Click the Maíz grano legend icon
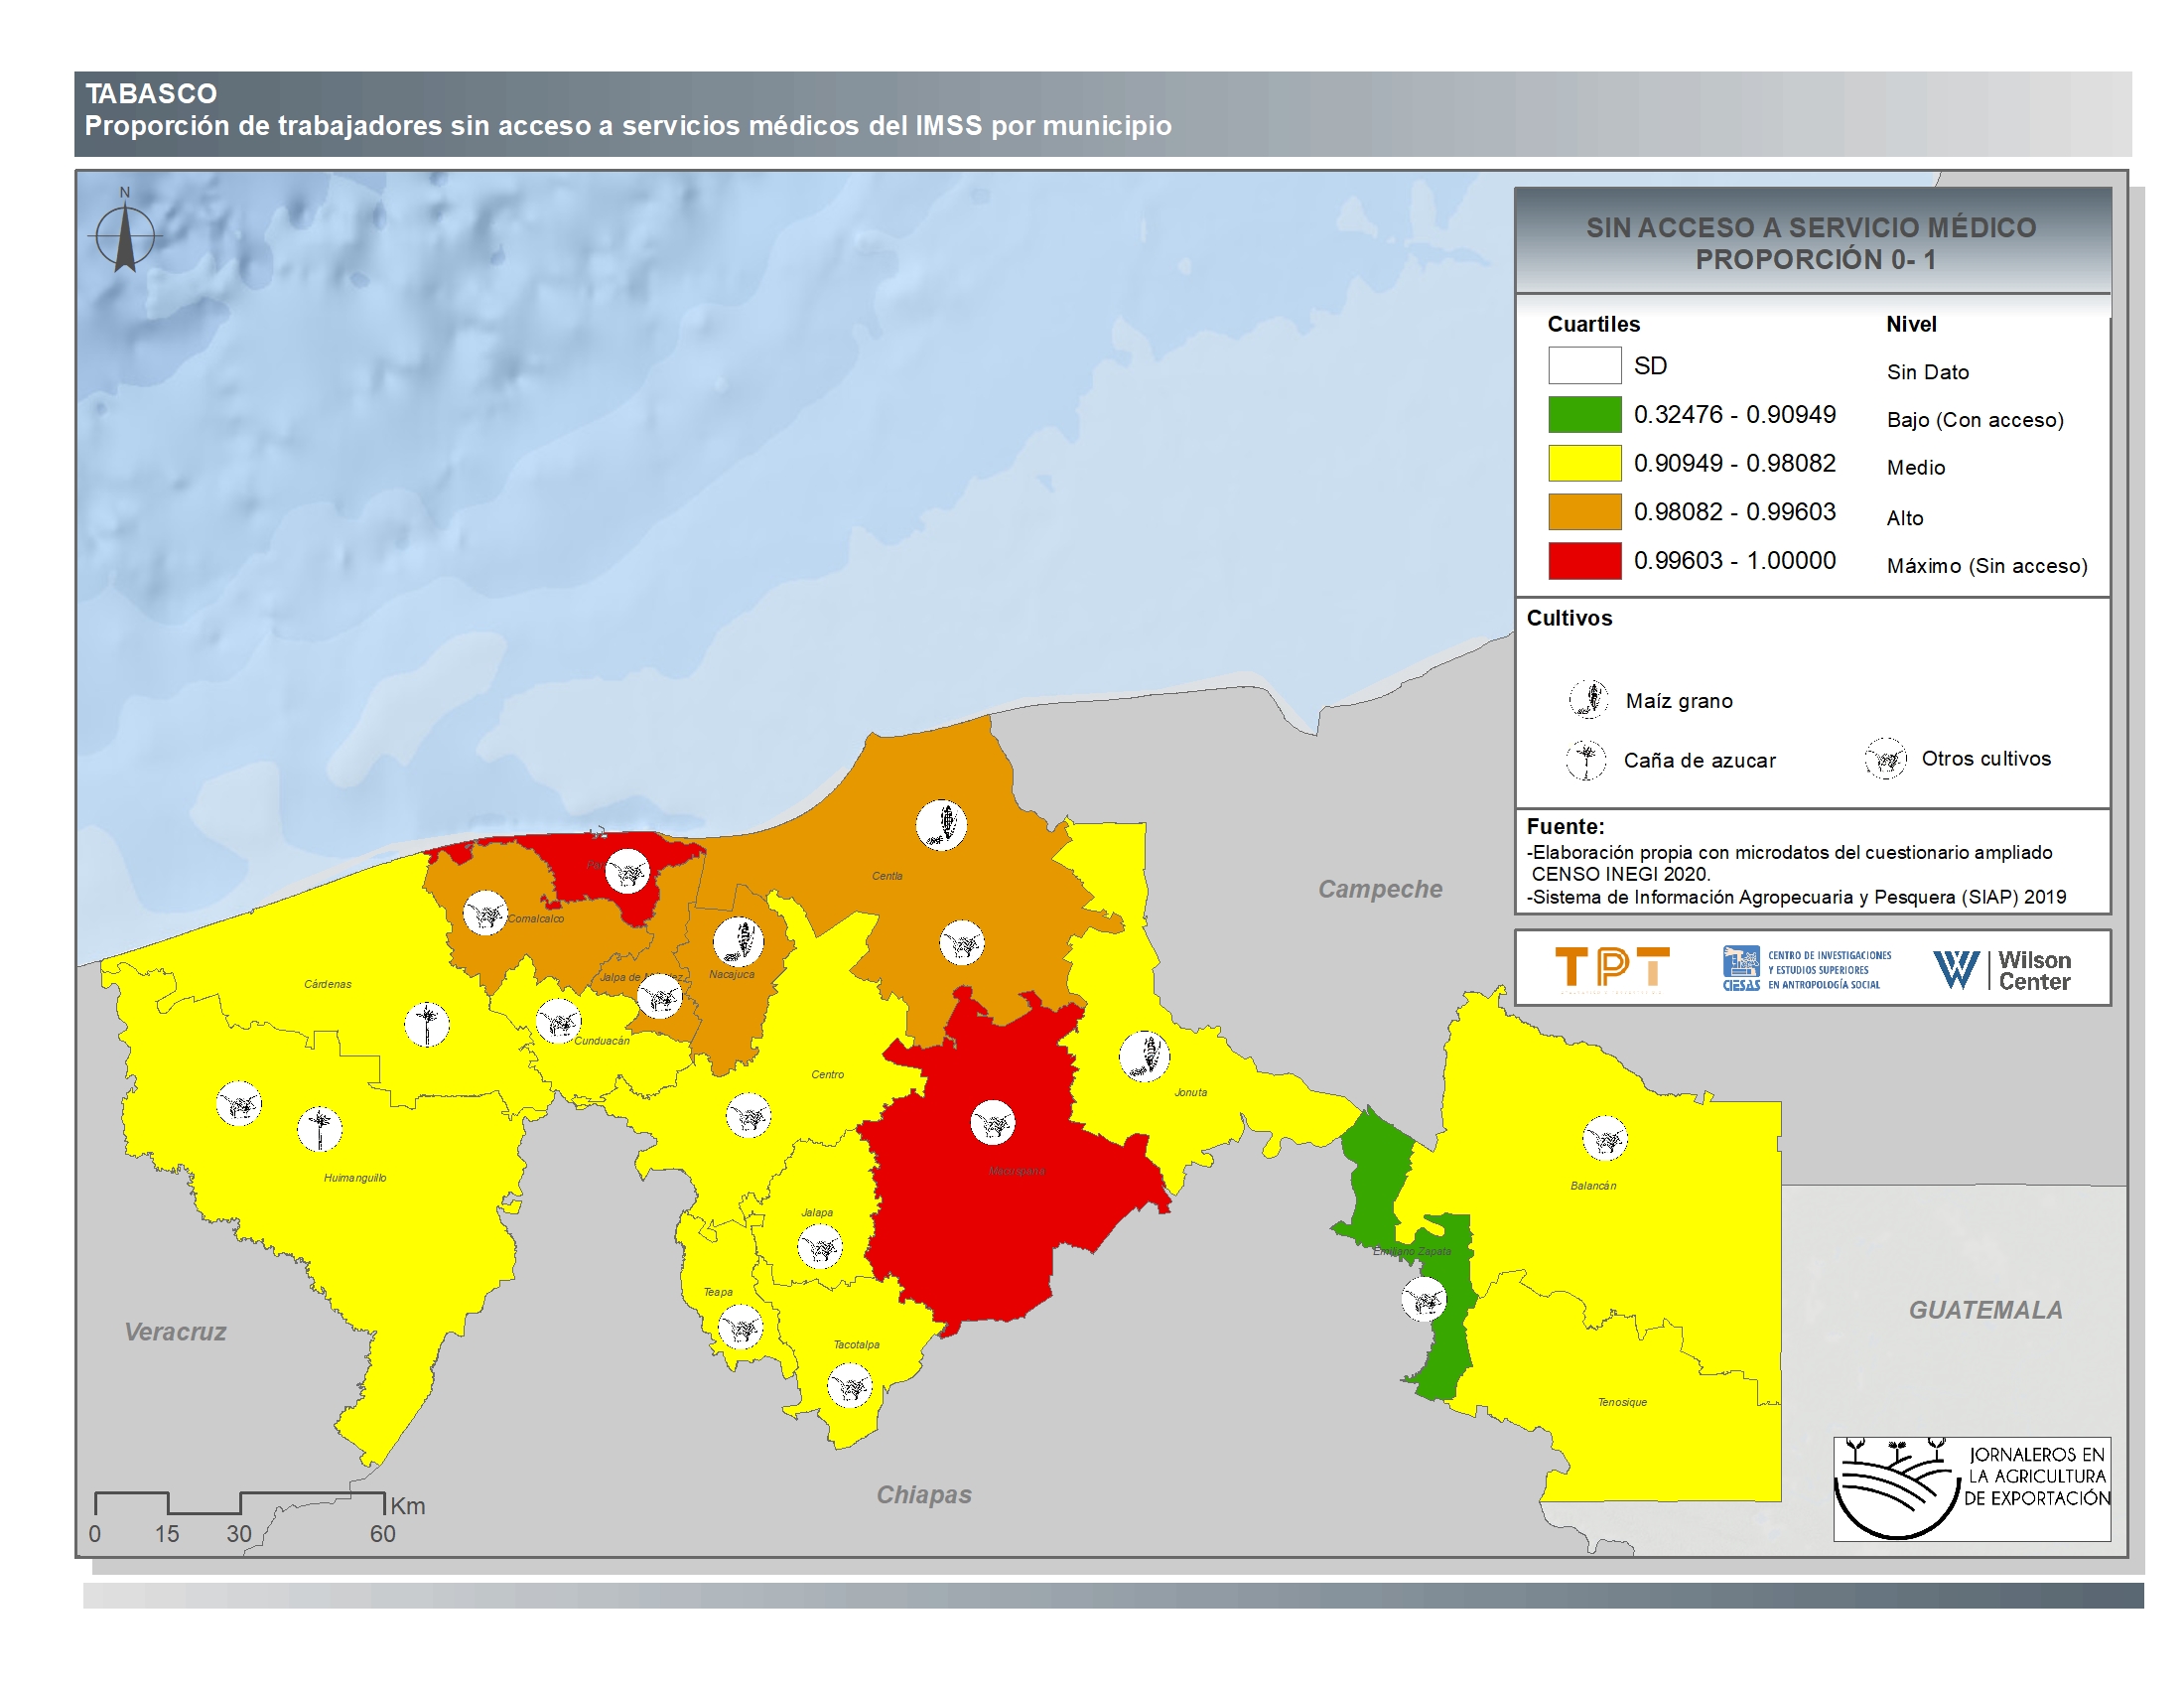 coord(1588,699)
